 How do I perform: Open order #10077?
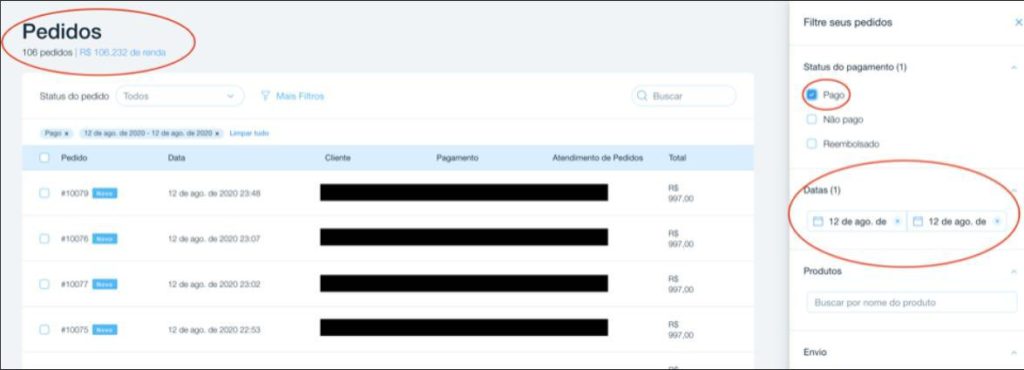pos(74,284)
